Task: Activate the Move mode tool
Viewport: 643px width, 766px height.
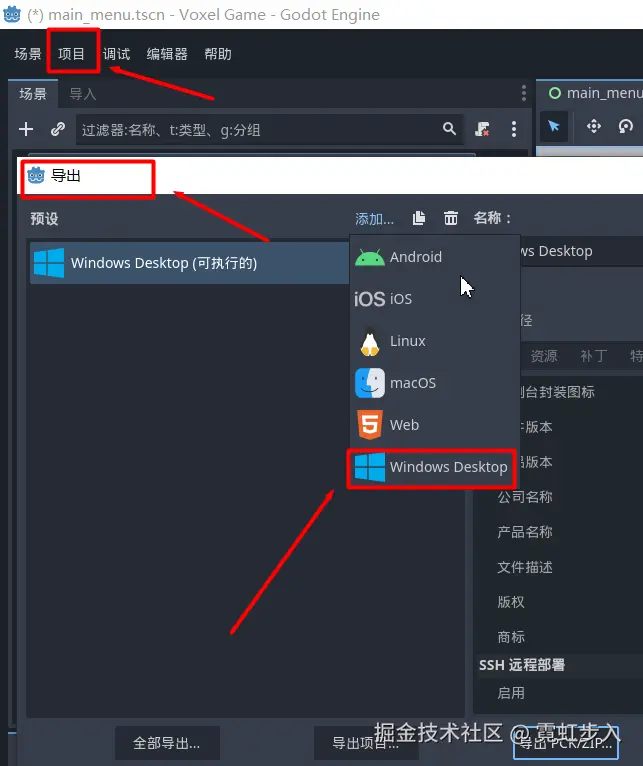Action: coord(594,127)
